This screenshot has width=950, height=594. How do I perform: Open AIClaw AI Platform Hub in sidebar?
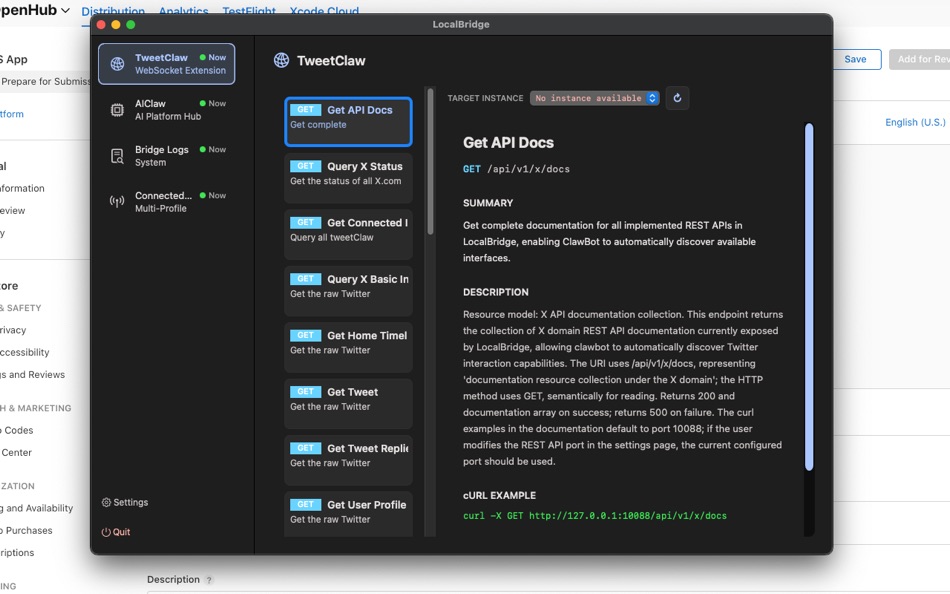(167, 110)
